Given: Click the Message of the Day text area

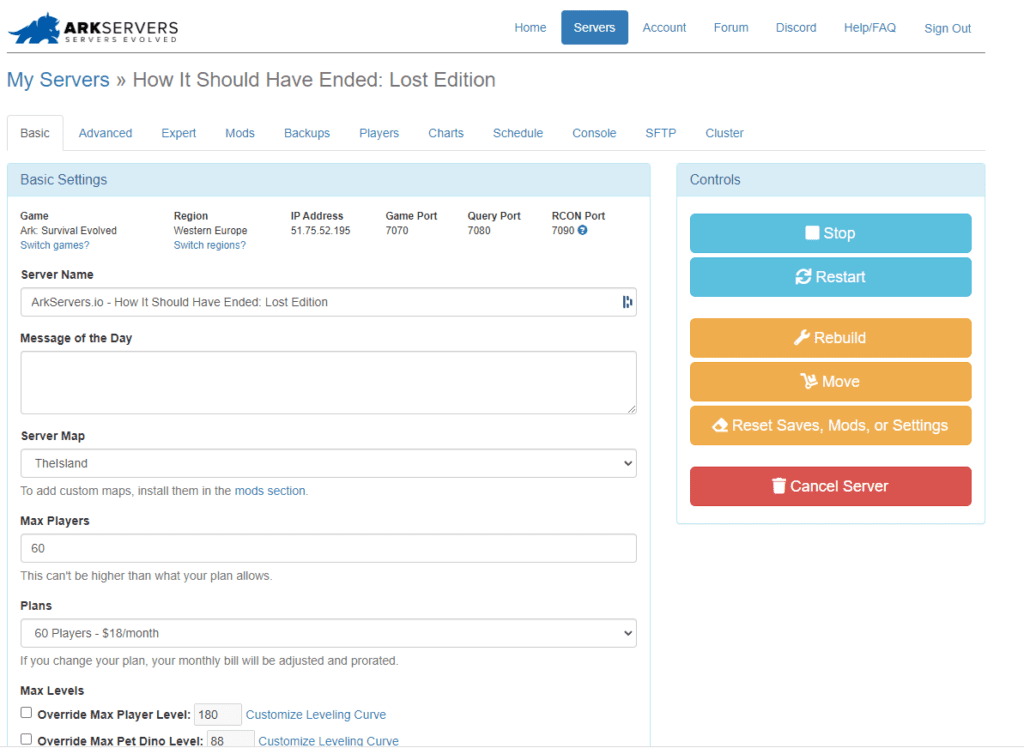Looking at the screenshot, I should point(328,383).
